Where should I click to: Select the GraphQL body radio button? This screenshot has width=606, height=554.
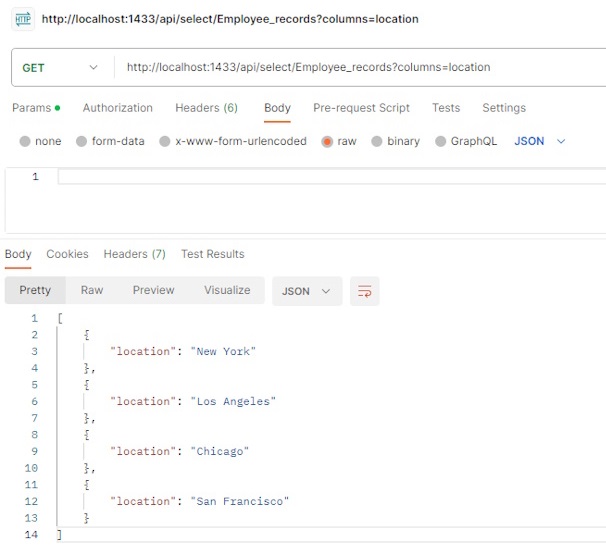click(x=440, y=141)
